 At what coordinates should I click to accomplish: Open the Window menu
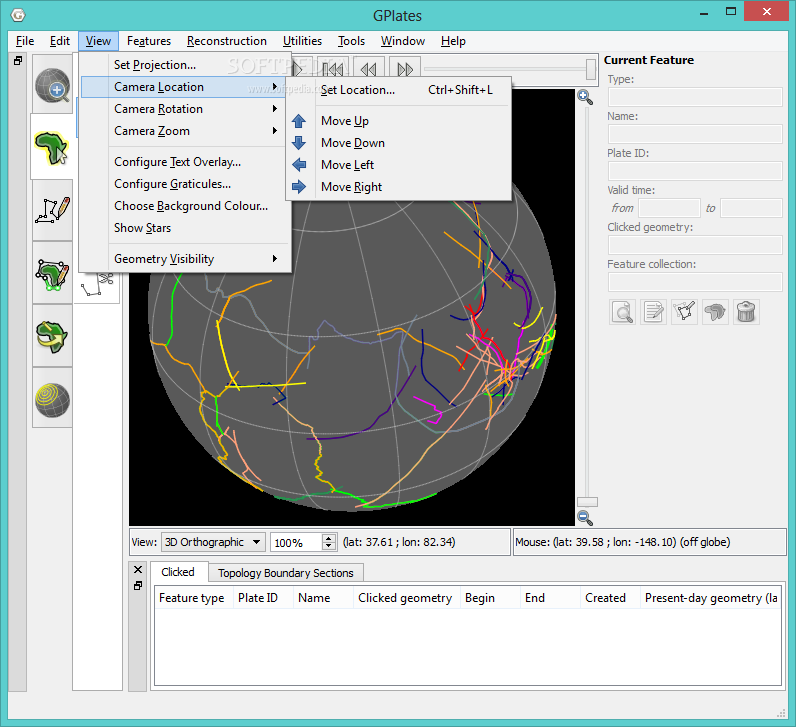tap(403, 41)
